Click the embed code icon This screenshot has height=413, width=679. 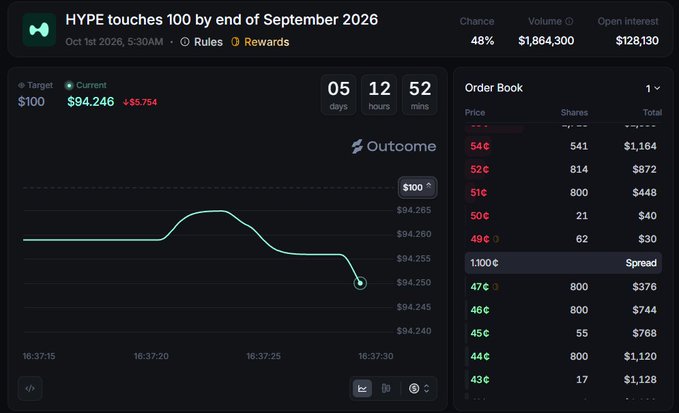[30, 388]
